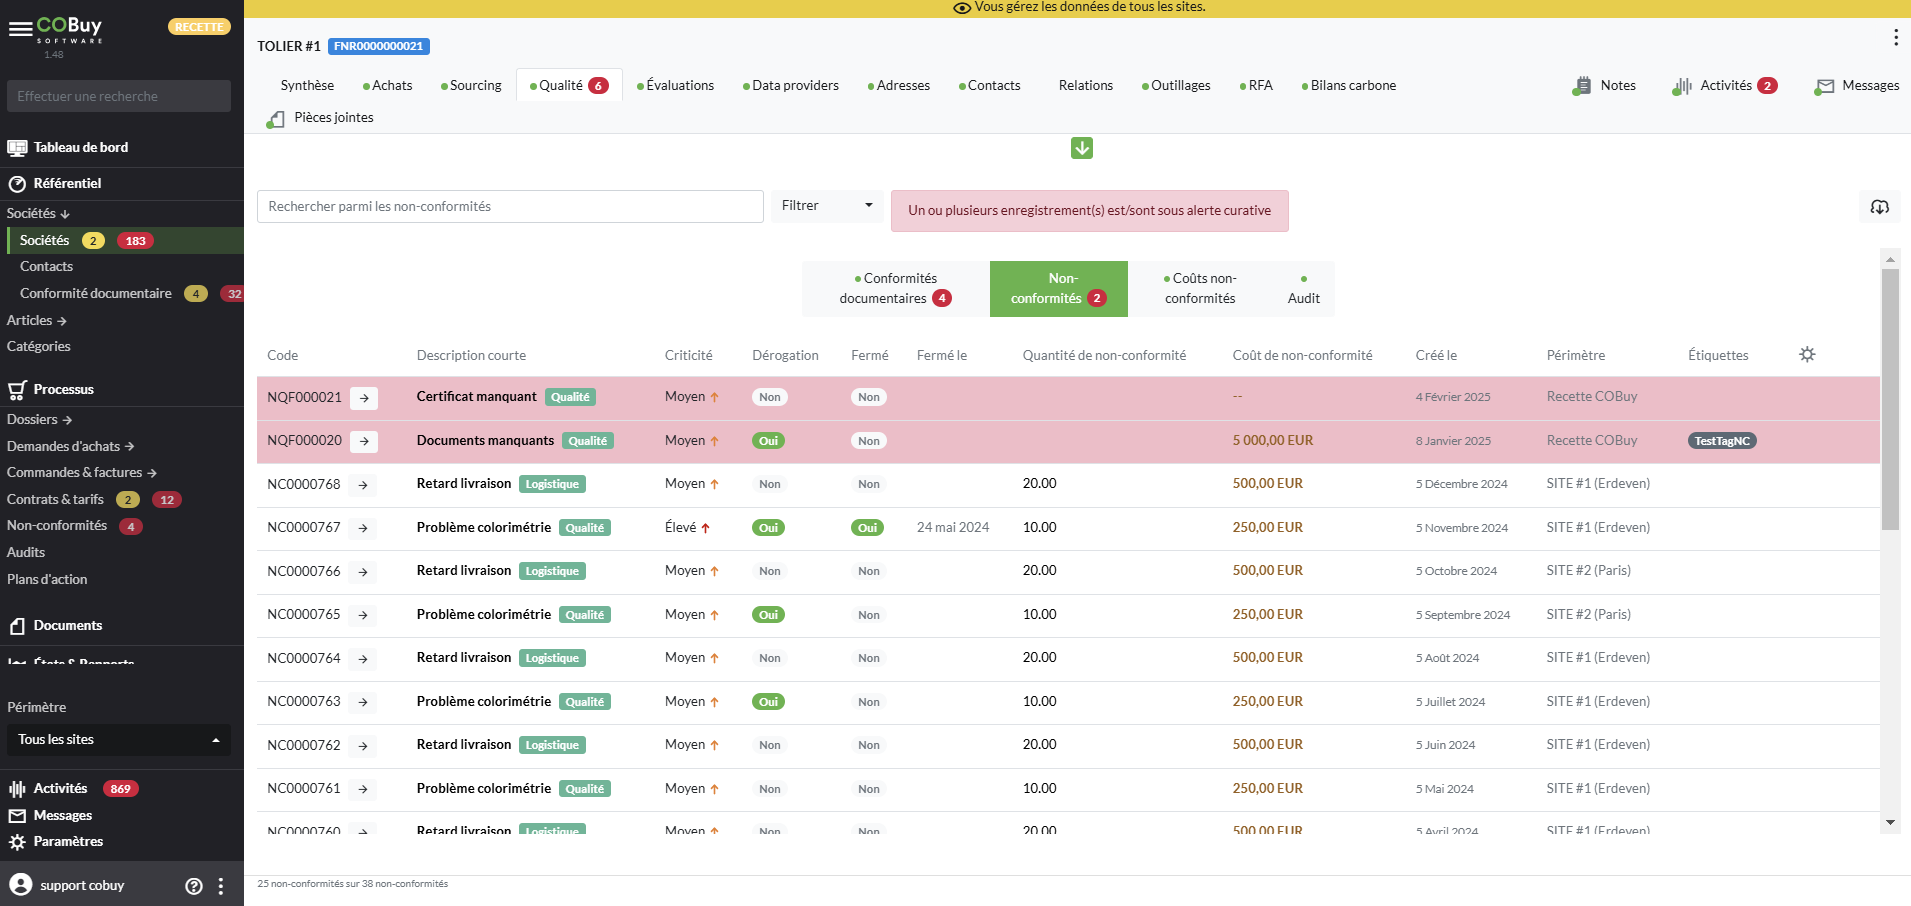
Task: Open the Notes icon
Action: (1581, 86)
